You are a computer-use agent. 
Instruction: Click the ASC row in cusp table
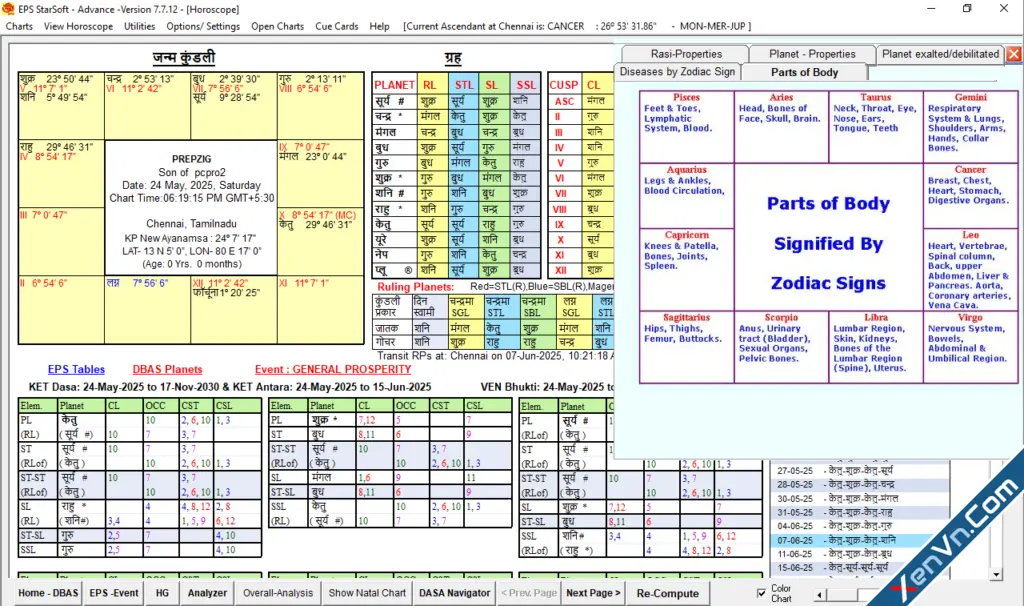coord(581,101)
